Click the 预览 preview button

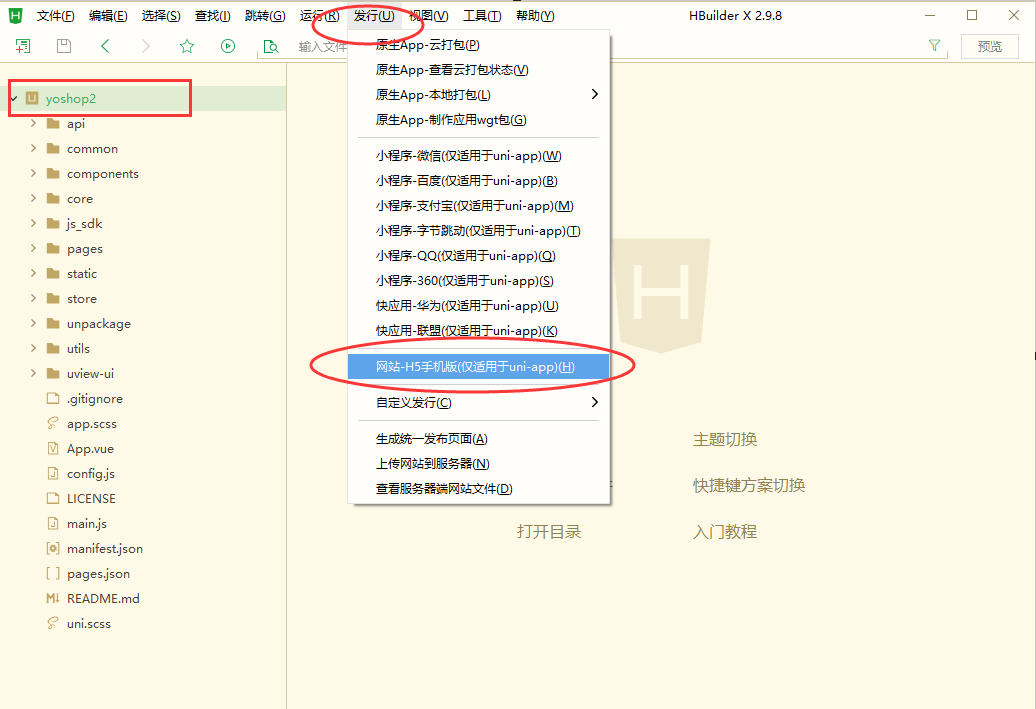click(x=989, y=46)
